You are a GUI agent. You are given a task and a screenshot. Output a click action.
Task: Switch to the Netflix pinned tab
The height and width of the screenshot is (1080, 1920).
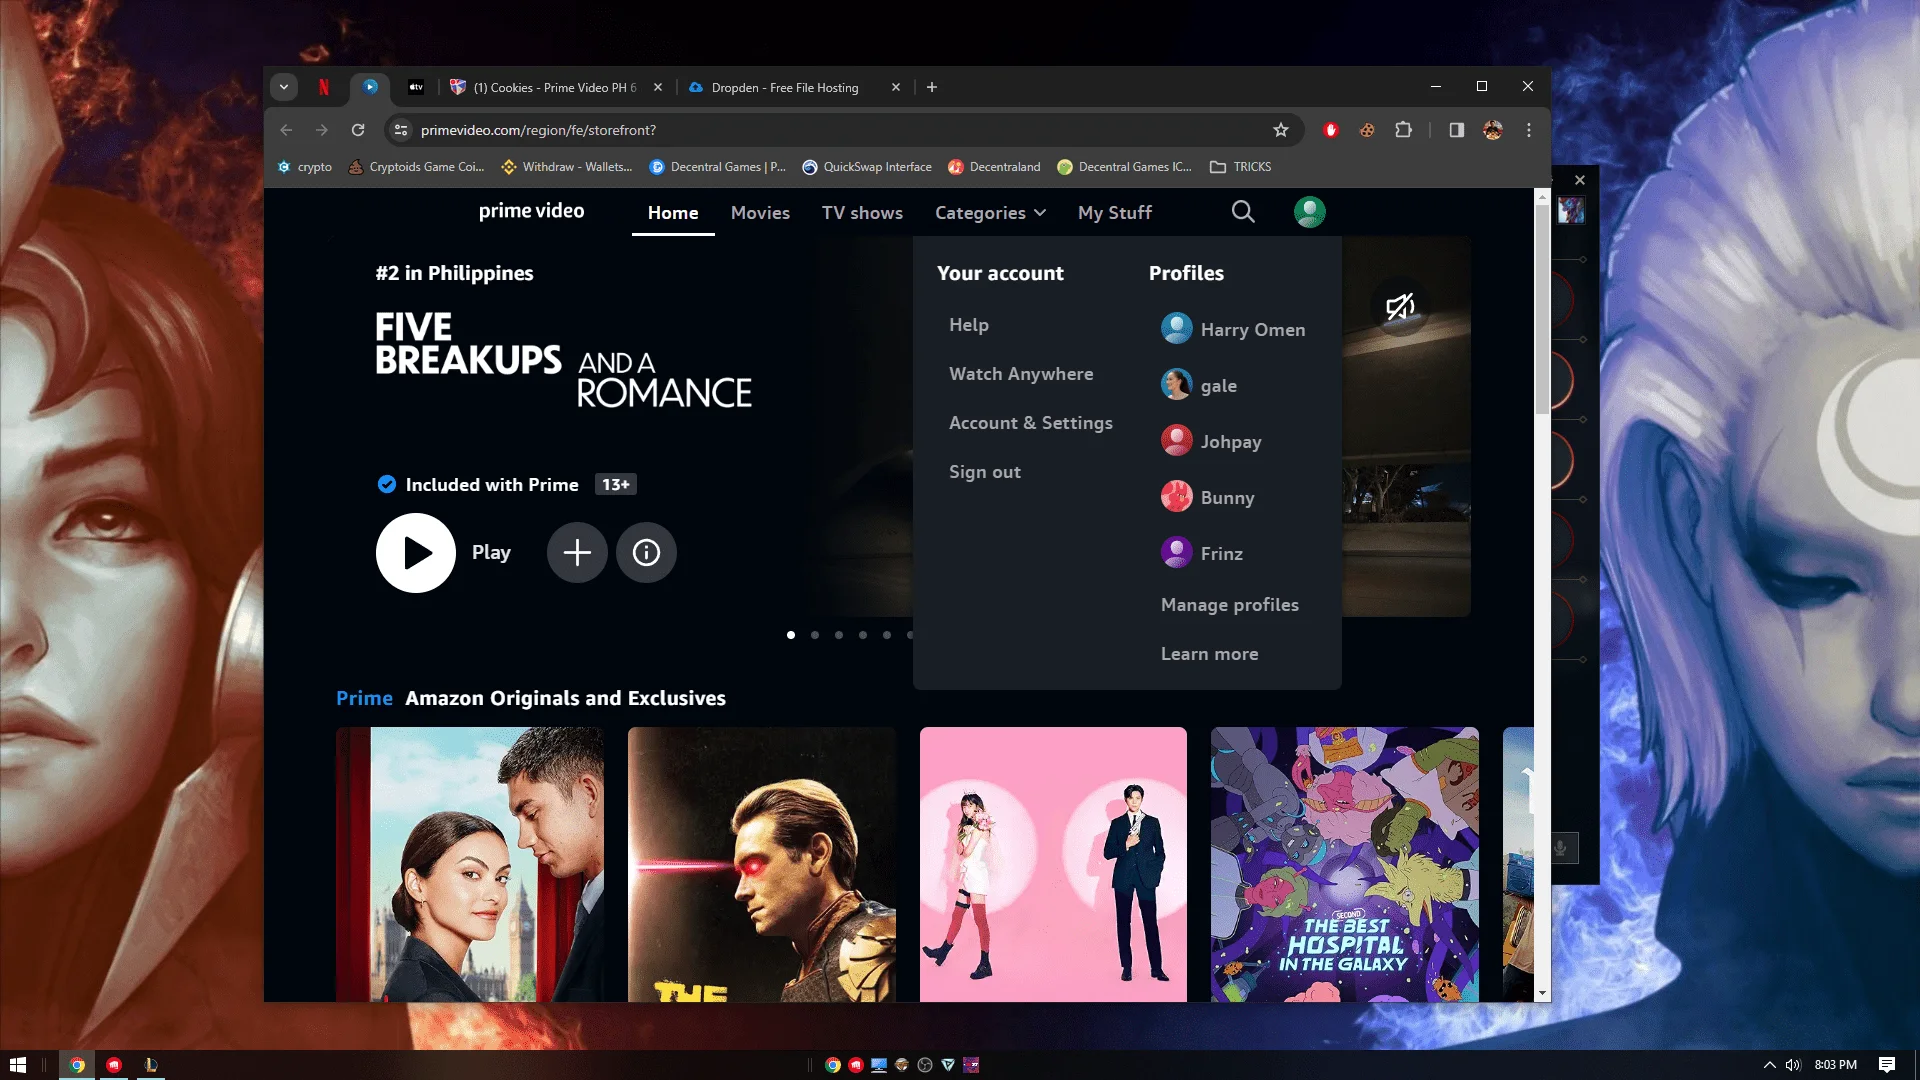click(324, 87)
